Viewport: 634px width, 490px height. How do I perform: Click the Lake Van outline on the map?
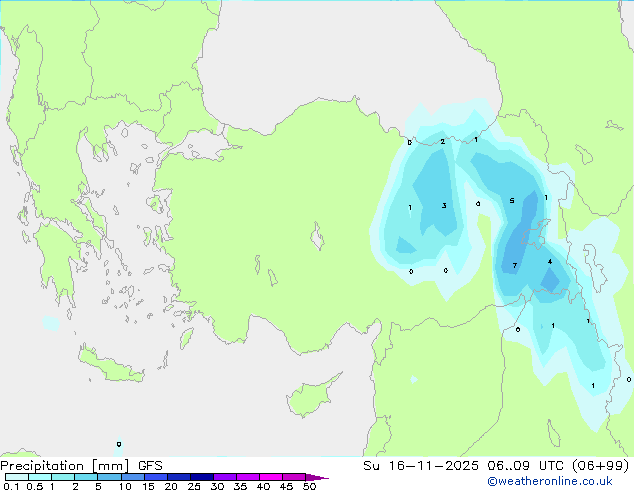(537, 235)
